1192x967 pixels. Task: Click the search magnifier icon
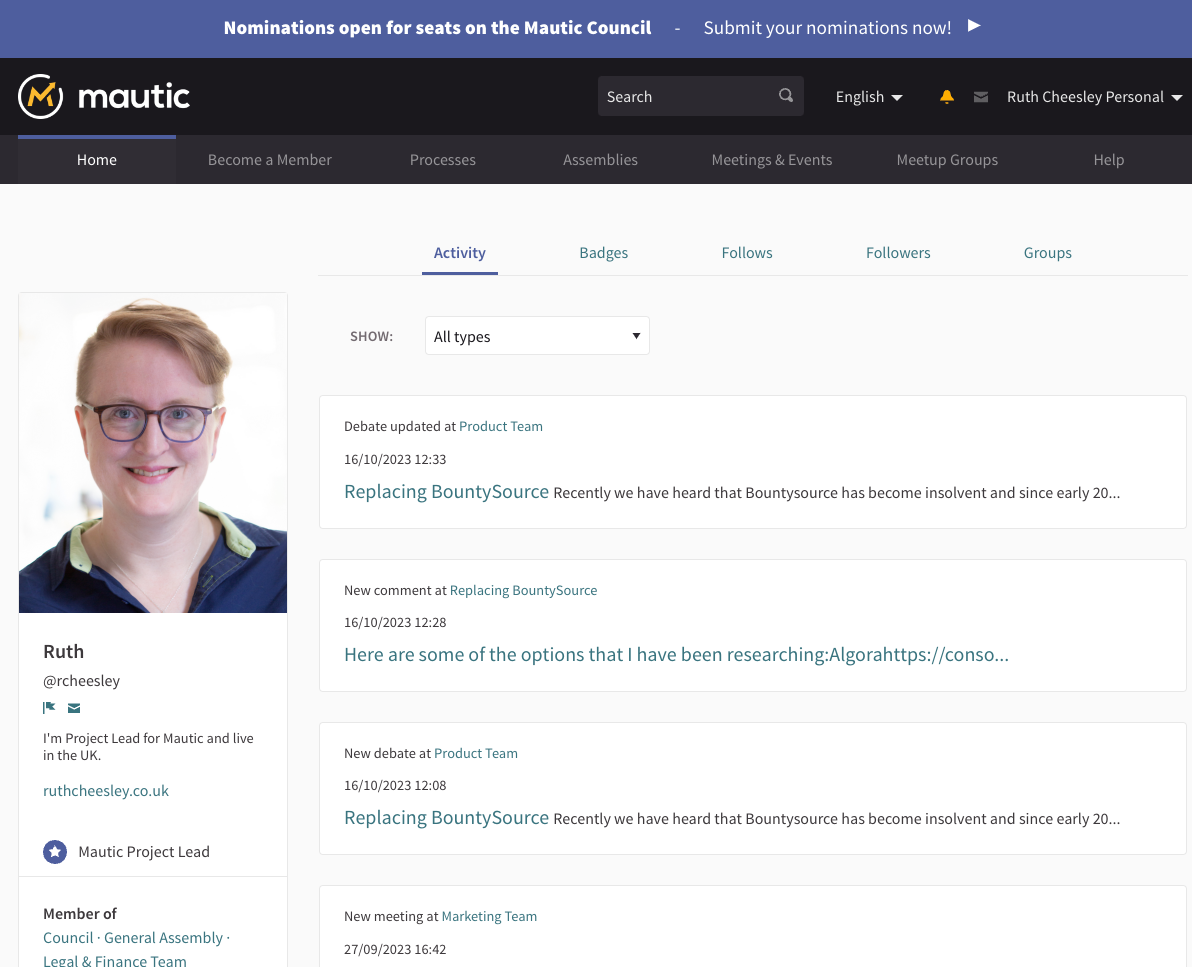click(x=786, y=96)
